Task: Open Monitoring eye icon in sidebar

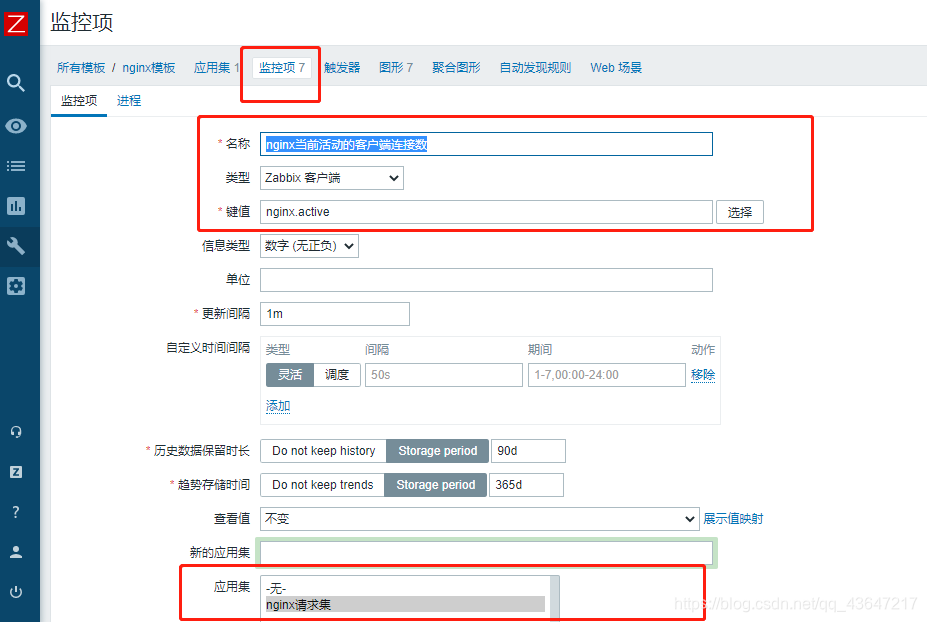Action: (x=16, y=126)
